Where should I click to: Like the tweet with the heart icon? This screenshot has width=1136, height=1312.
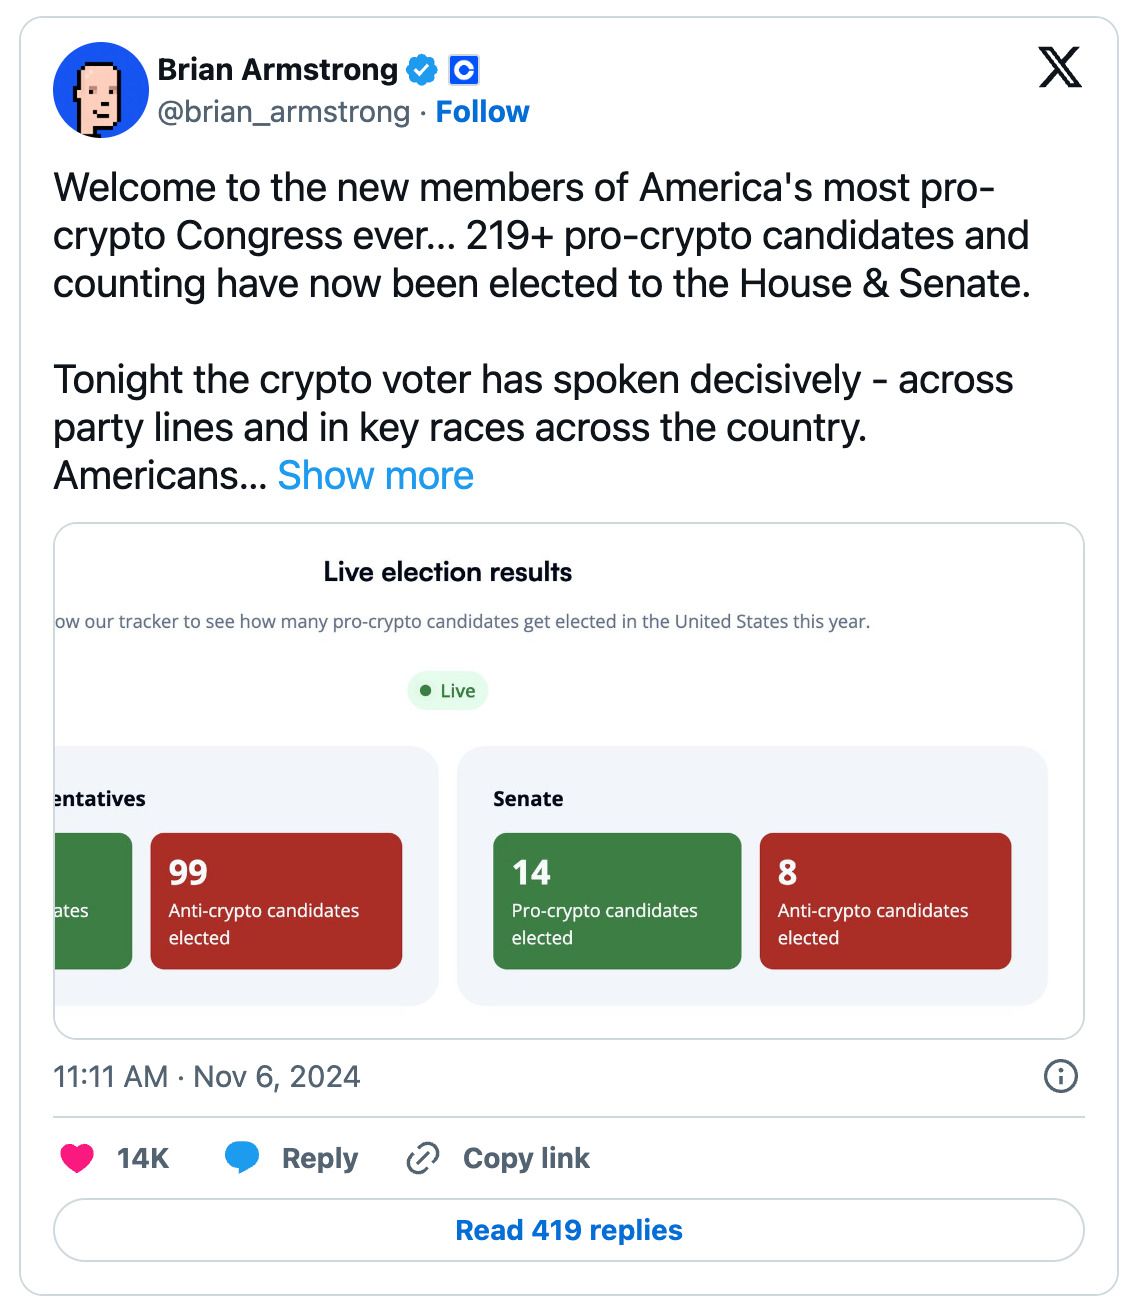coord(77,1158)
